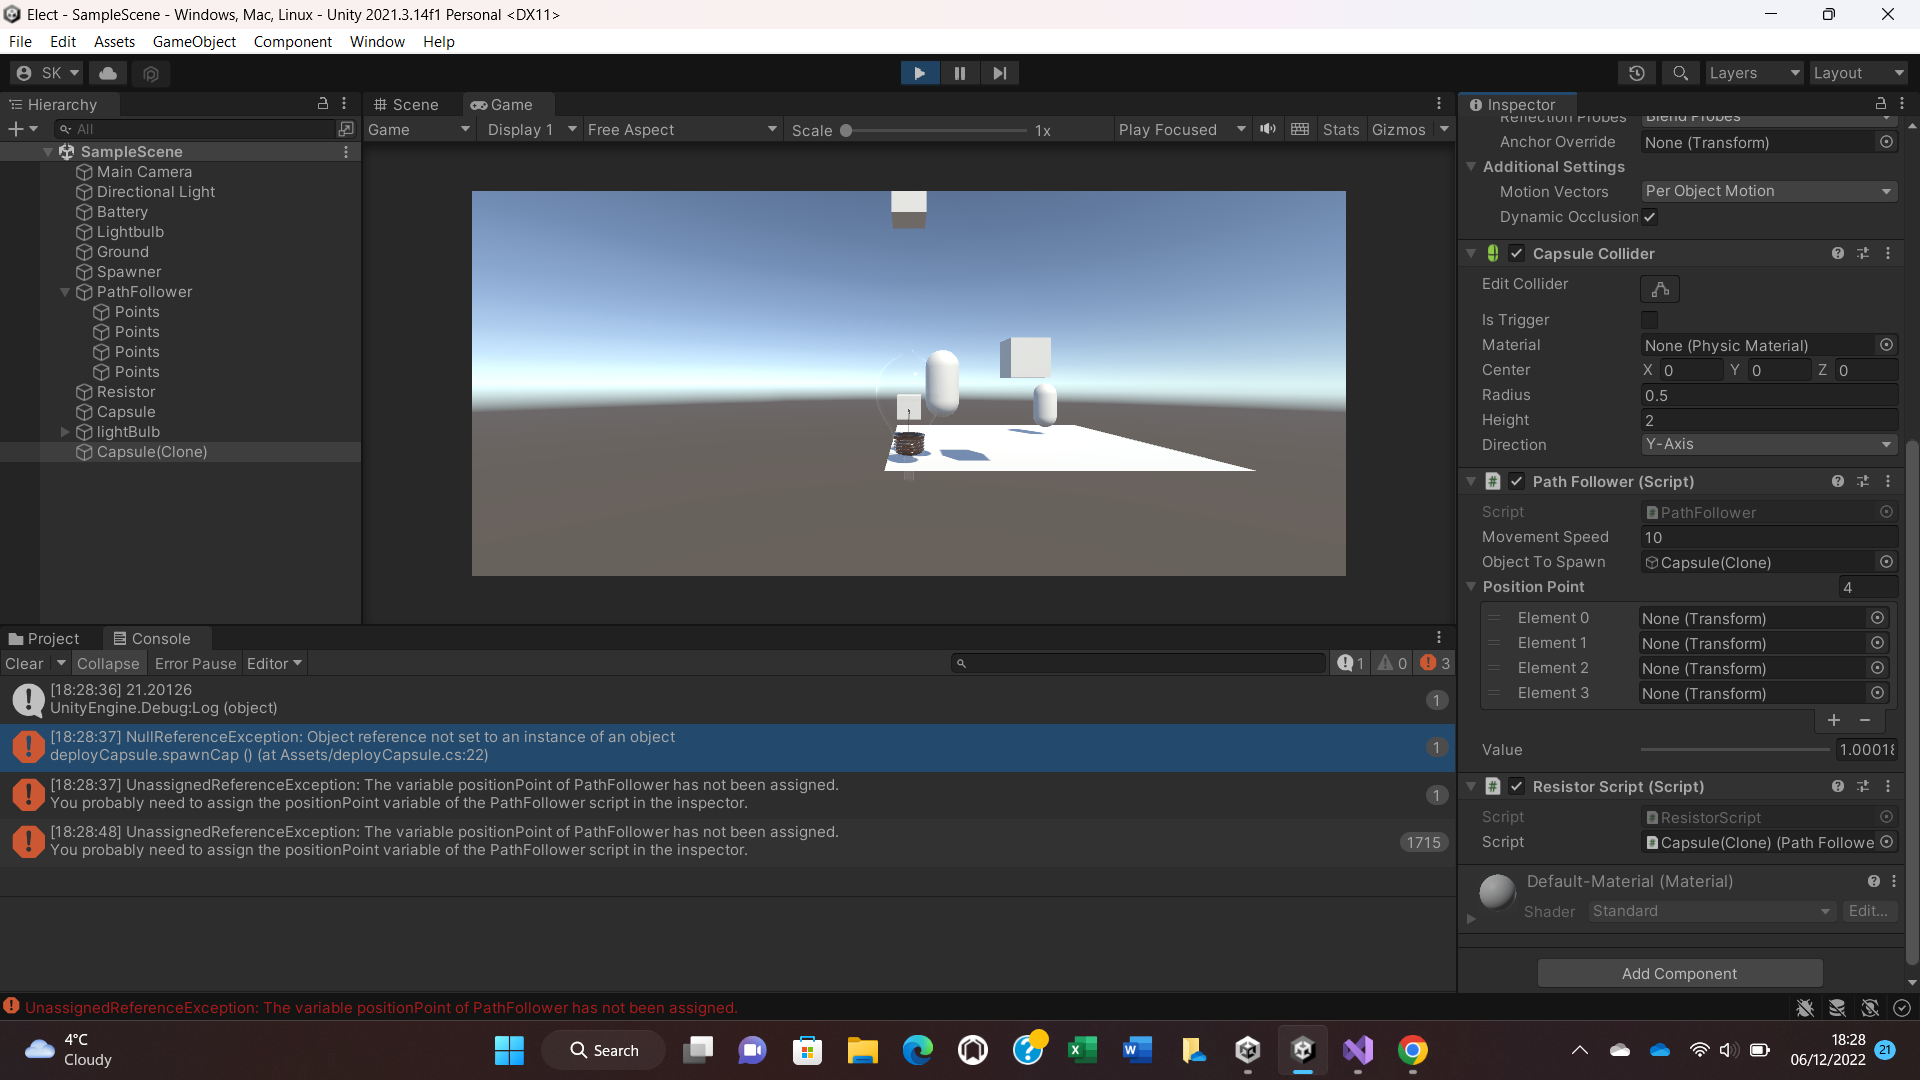Mute audio in Game view toolbar
This screenshot has width=1920, height=1080.
(1268, 129)
